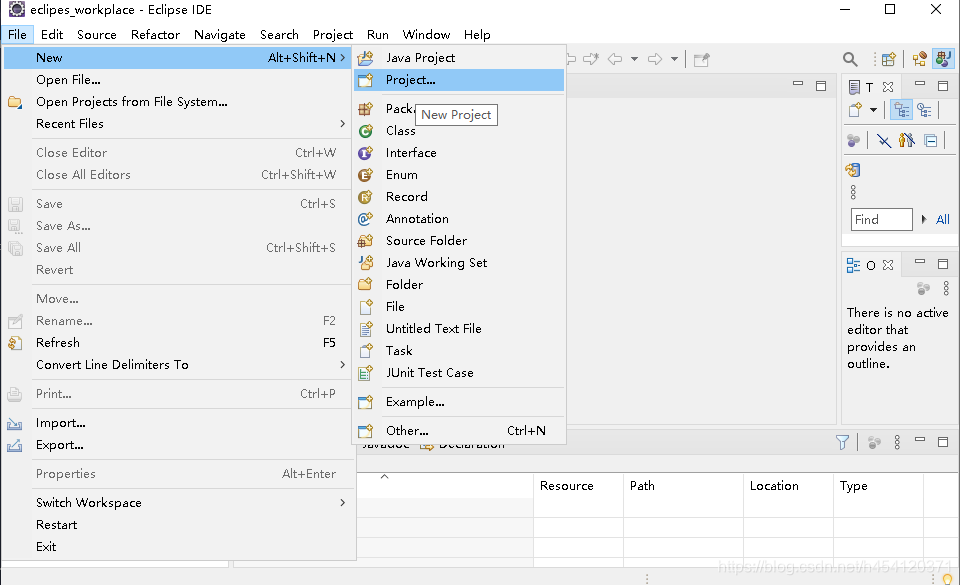
Task: Create a new JUnit Test Case
Action: click(x=459, y=373)
